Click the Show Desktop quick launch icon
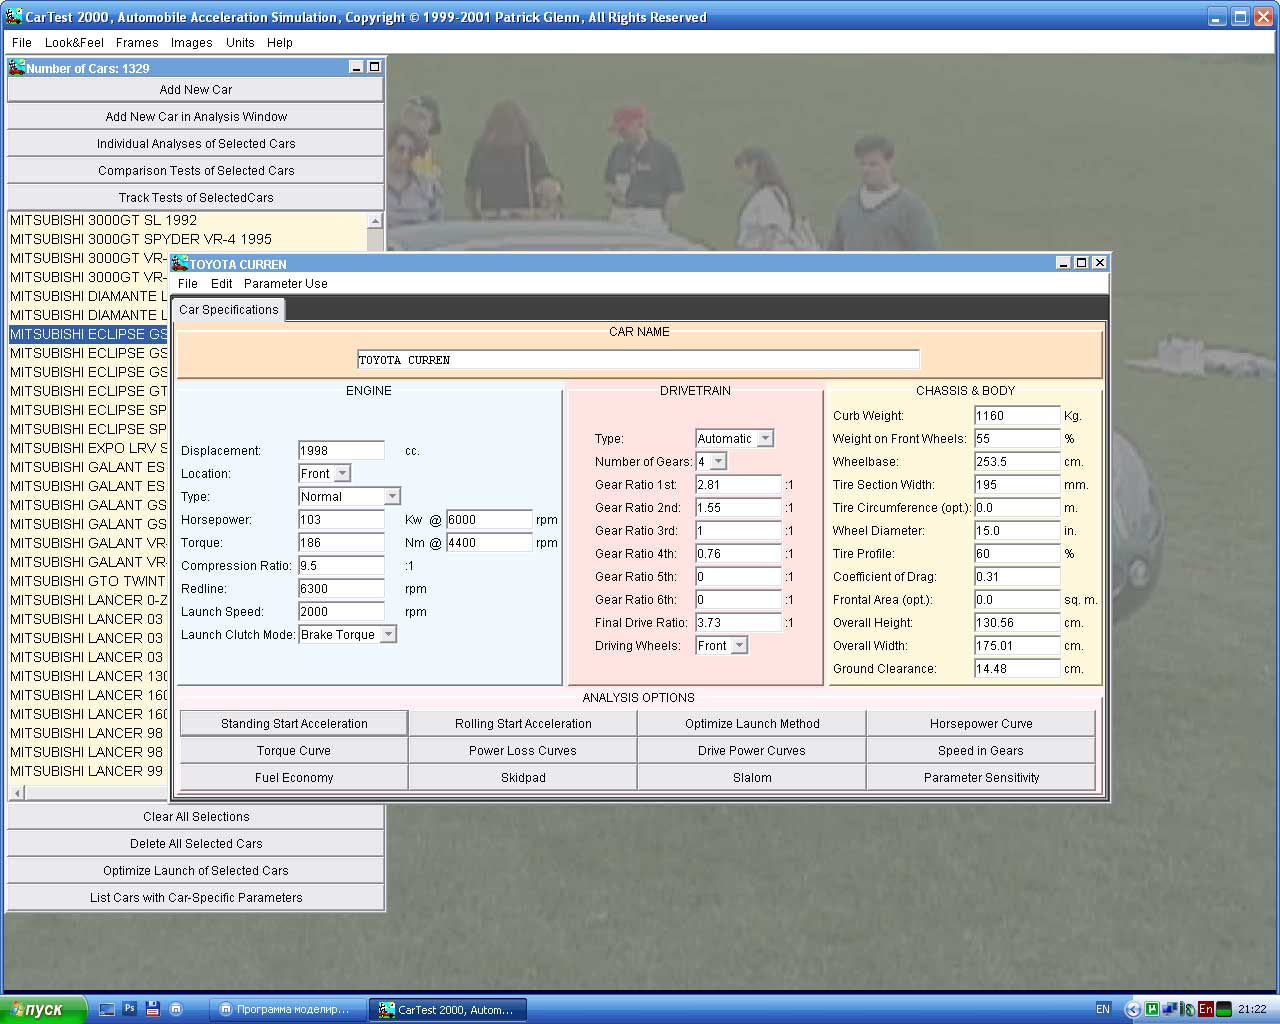 pyautogui.click(x=107, y=1009)
